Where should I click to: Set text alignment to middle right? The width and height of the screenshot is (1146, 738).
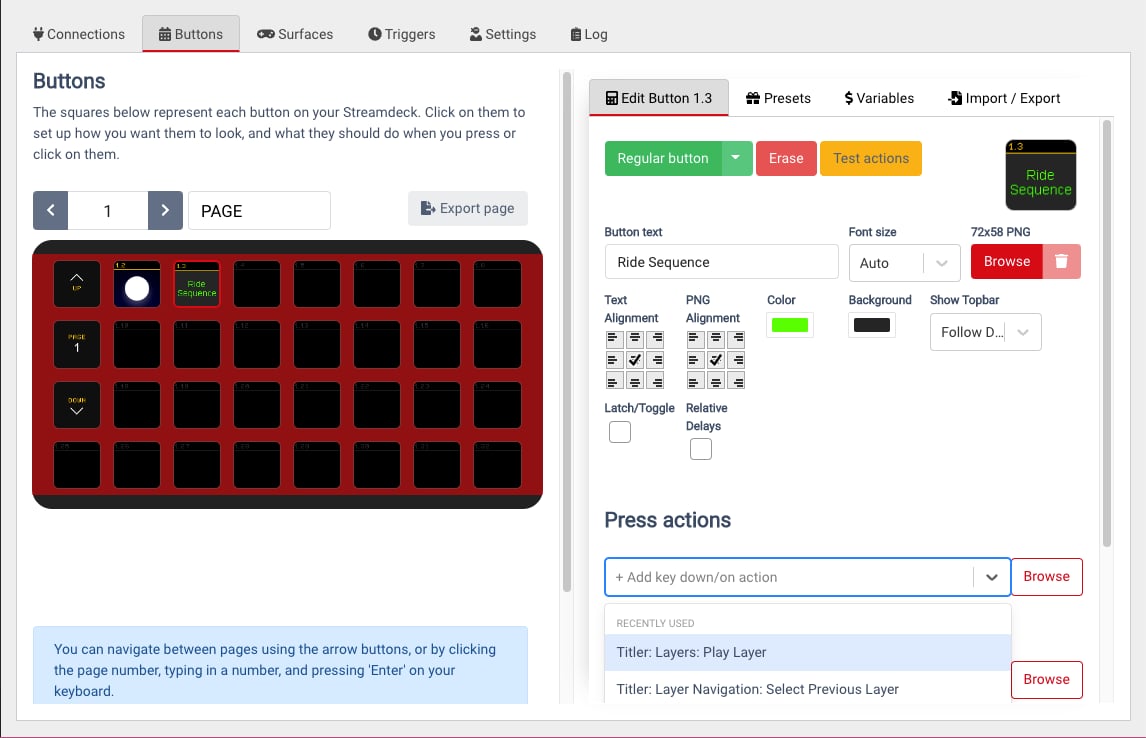coord(656,360)
